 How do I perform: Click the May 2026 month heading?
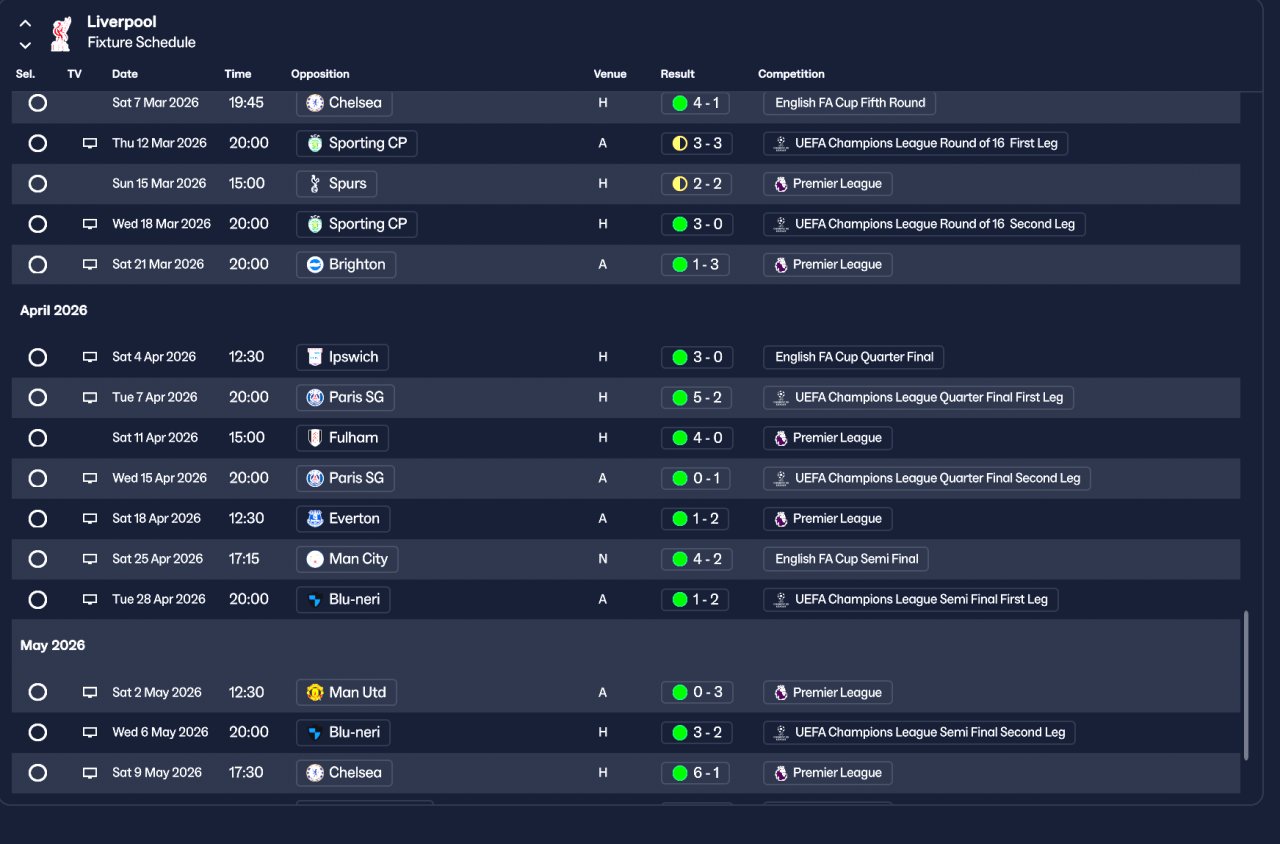pos(54,646)
